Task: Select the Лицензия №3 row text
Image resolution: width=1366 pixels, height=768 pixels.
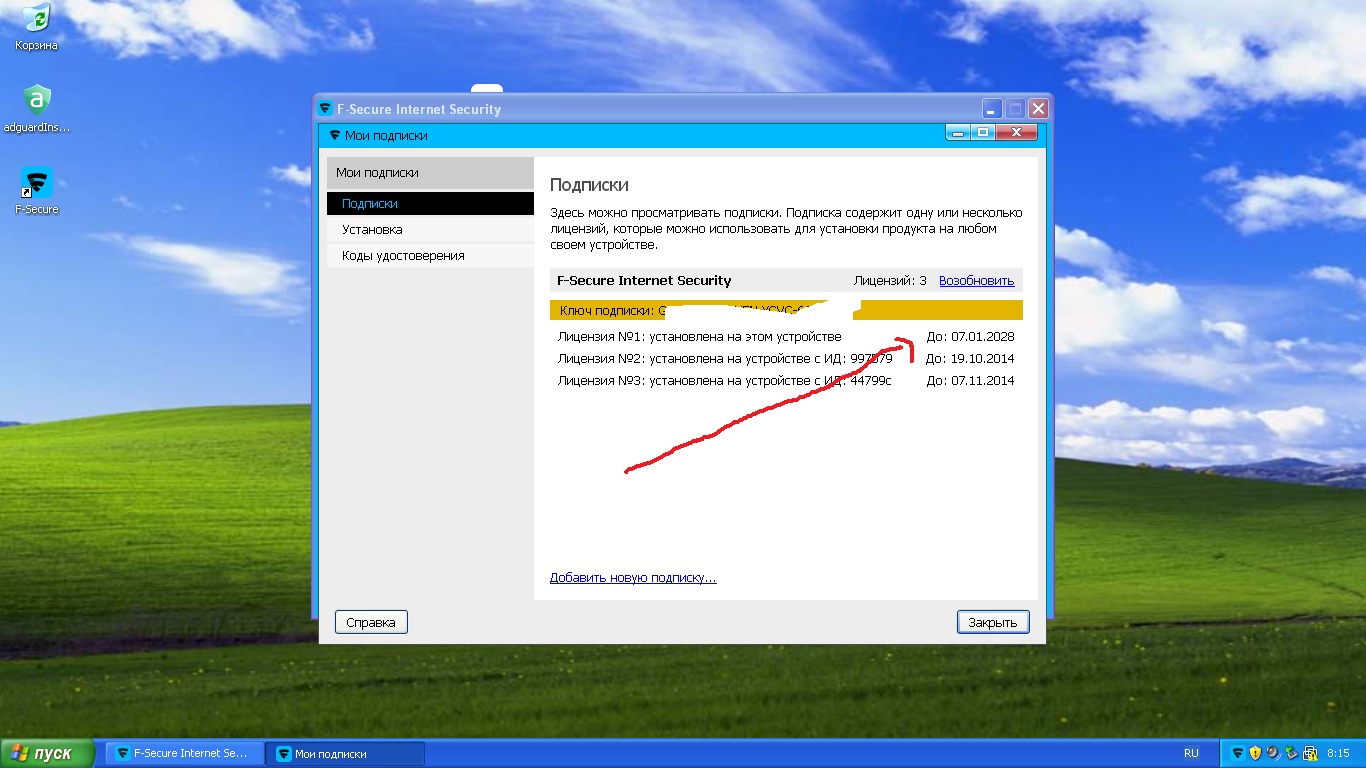Action: pyautogui.click(x=724, y=381)
